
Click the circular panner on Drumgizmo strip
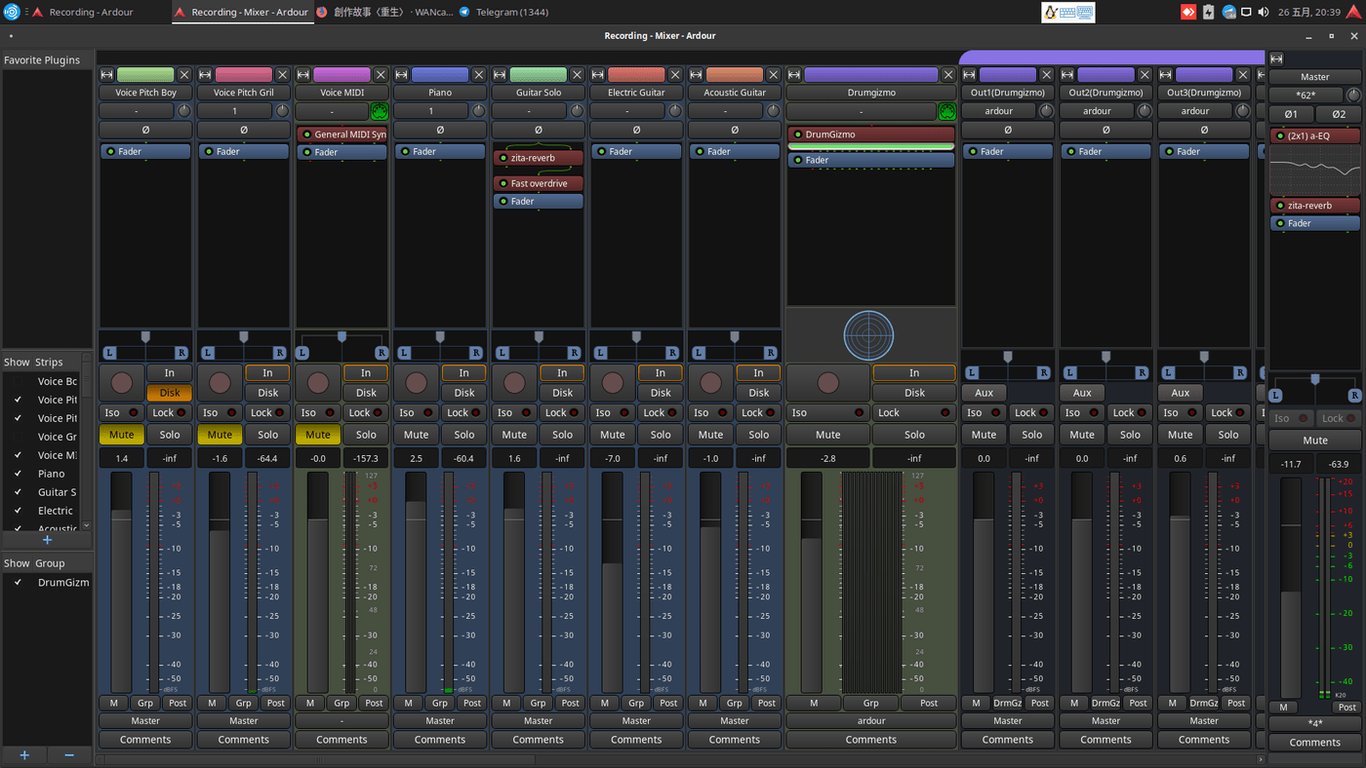869,336
